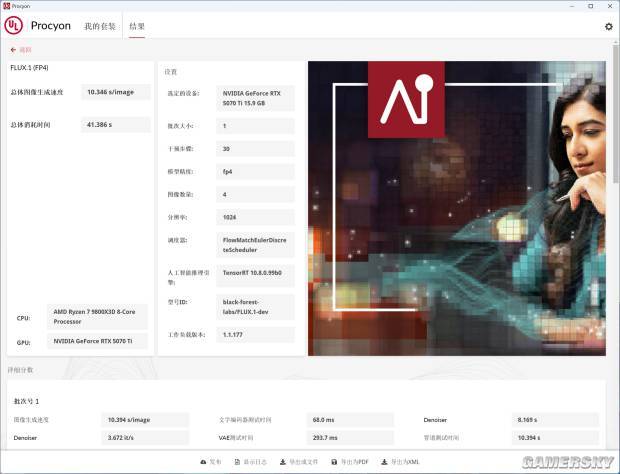
Task: Click the AMD Ryzen 7 9800X3D CPU field
Action: click(97, 317)
